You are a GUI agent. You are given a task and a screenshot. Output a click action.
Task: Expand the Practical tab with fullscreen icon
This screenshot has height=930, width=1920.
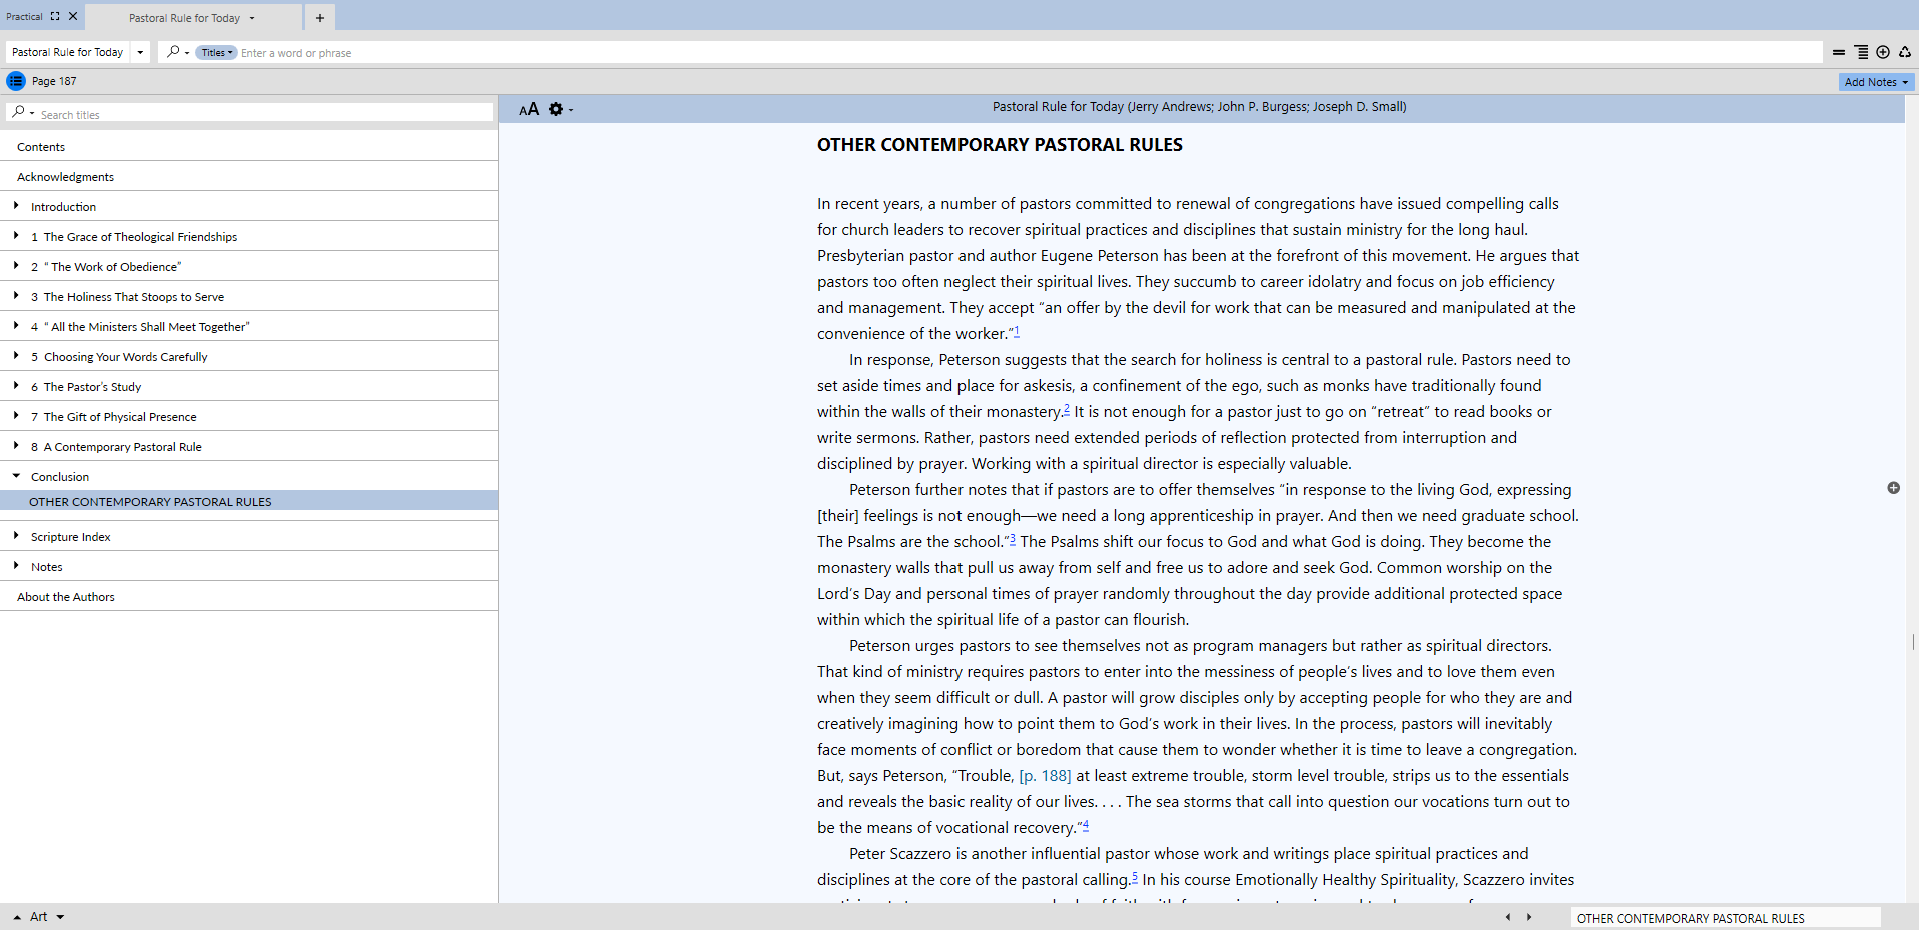[55, 16]
